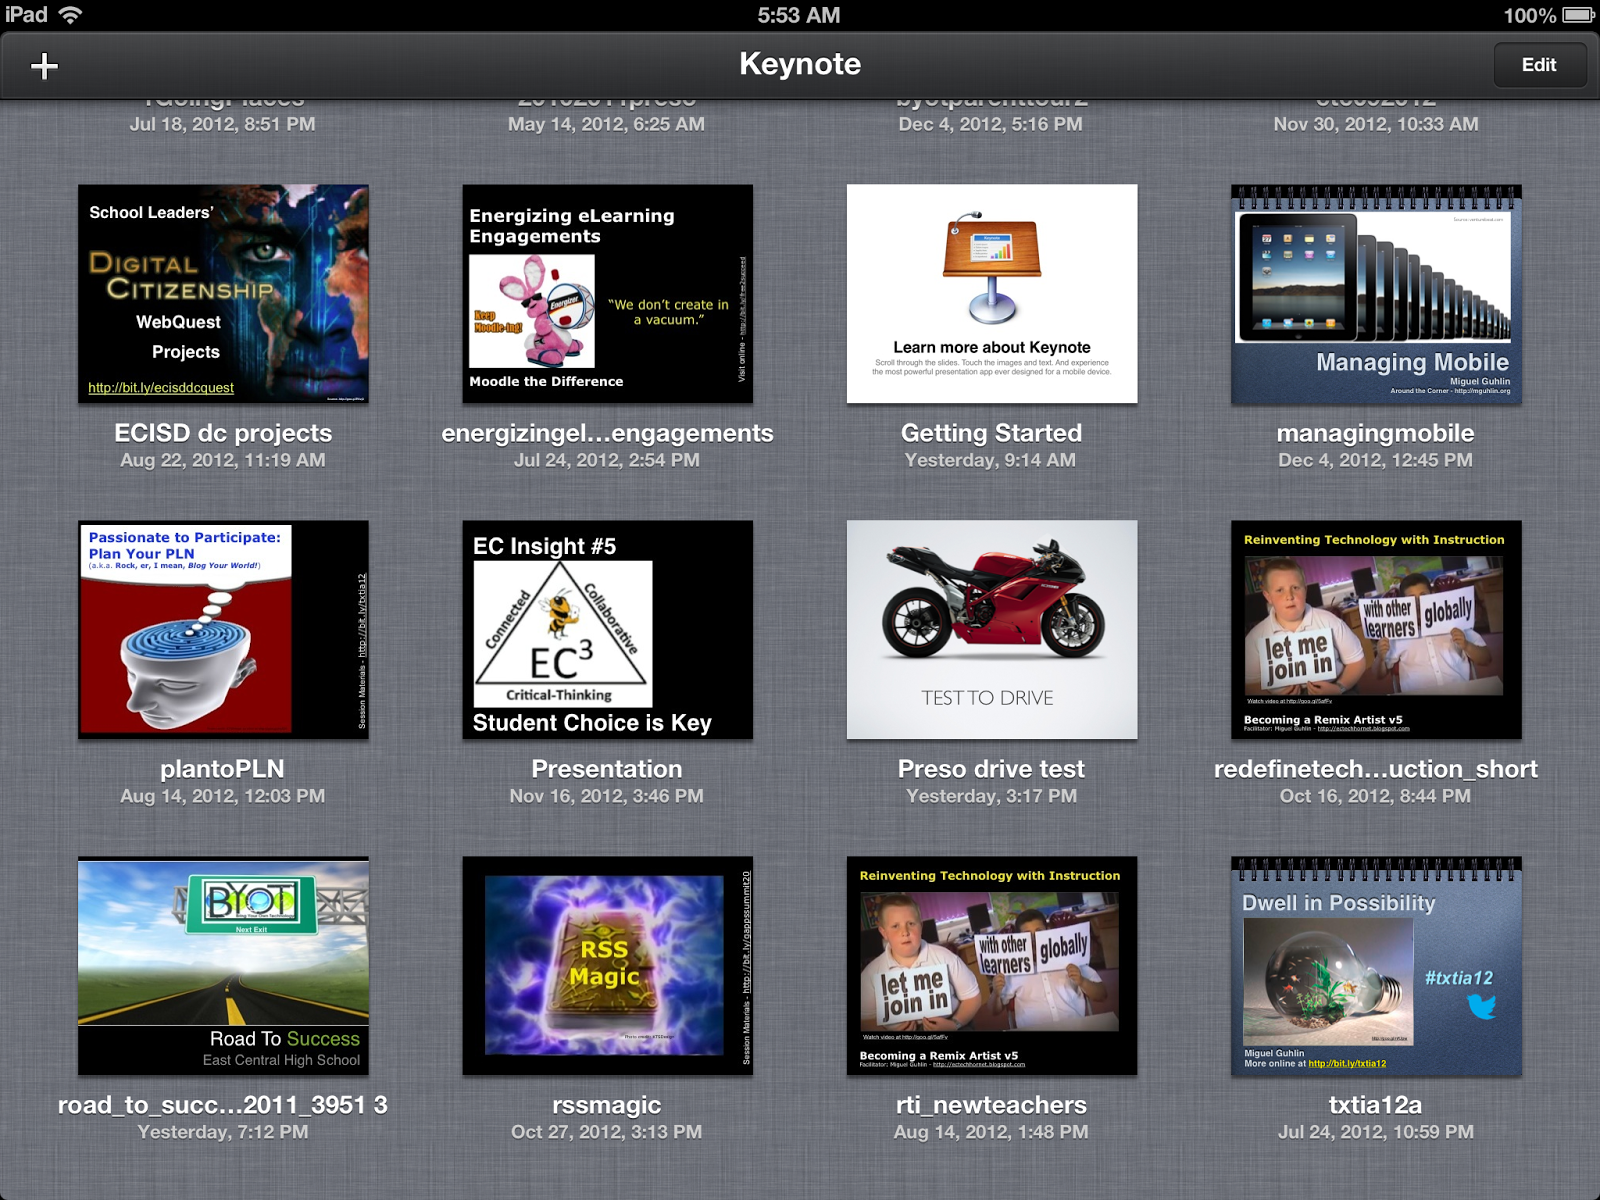Tap the title "redefinetech...uction_short"
The width and height of the screenshot is (1600, 1200).
coord(1375,769)
